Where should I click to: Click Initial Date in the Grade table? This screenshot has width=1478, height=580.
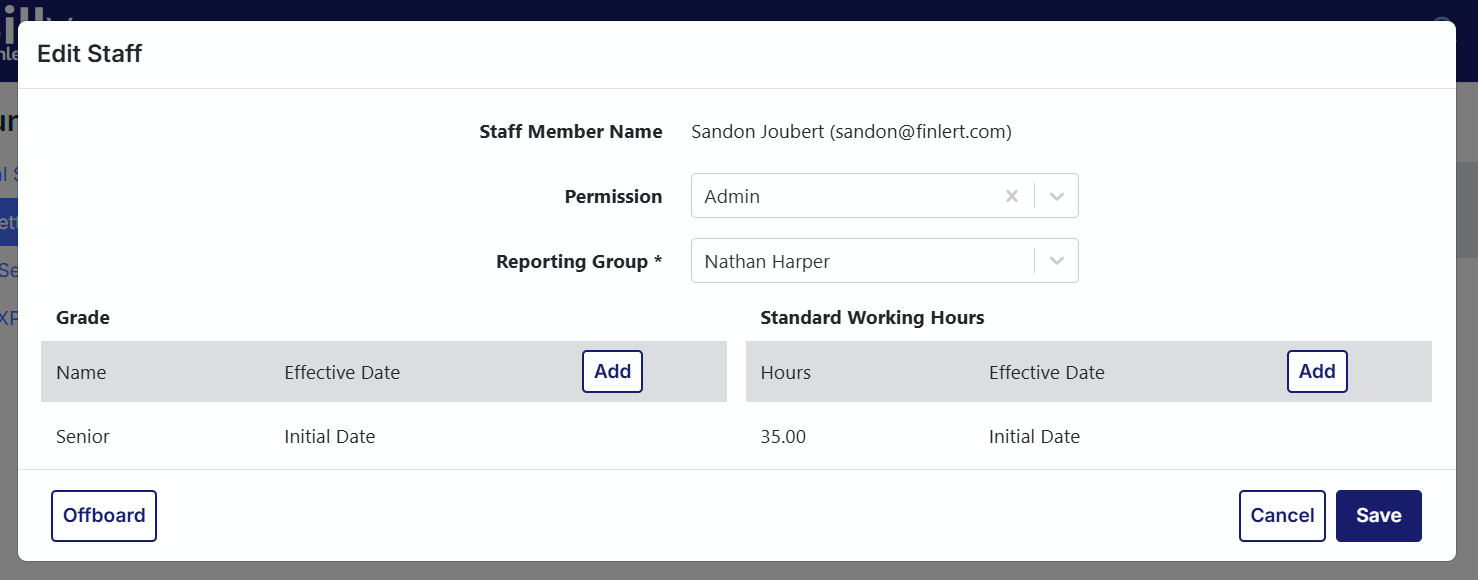pyautogui.click(x=329, y=437)
